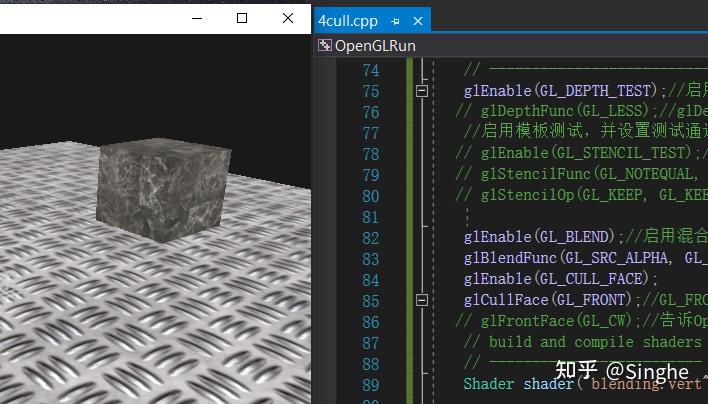708x404 pixels.
Task: Collapse the code block at line 85
Action: pyautogui.click(x=422, y=300)
